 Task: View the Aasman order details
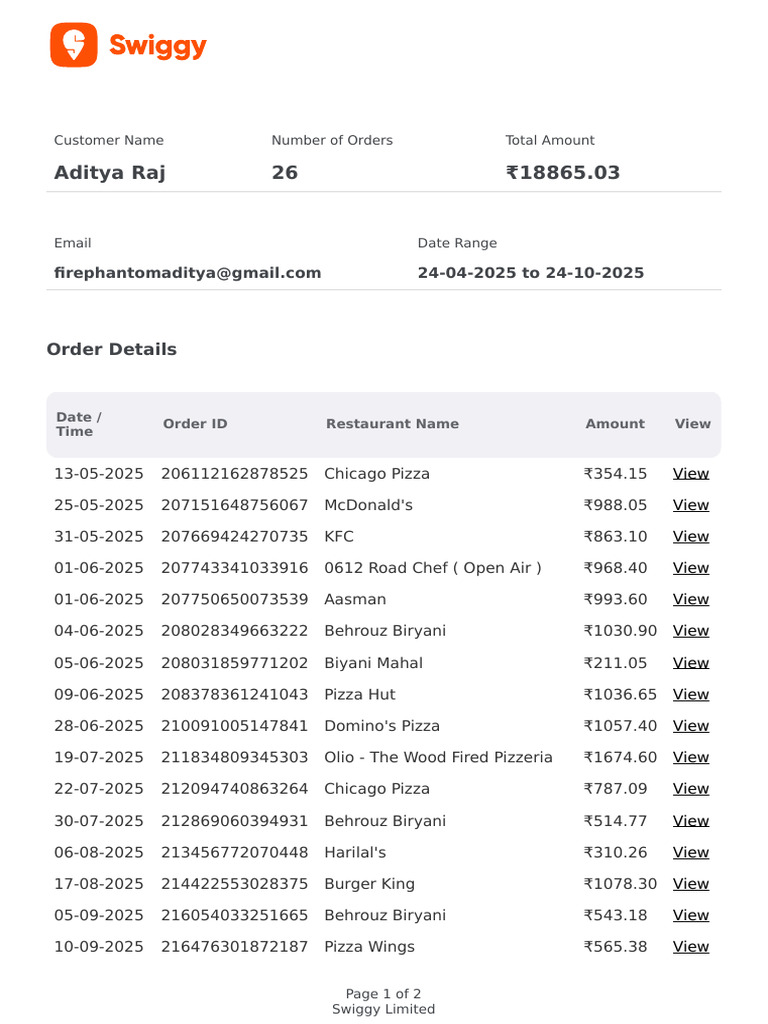click(x=691, y=599)
